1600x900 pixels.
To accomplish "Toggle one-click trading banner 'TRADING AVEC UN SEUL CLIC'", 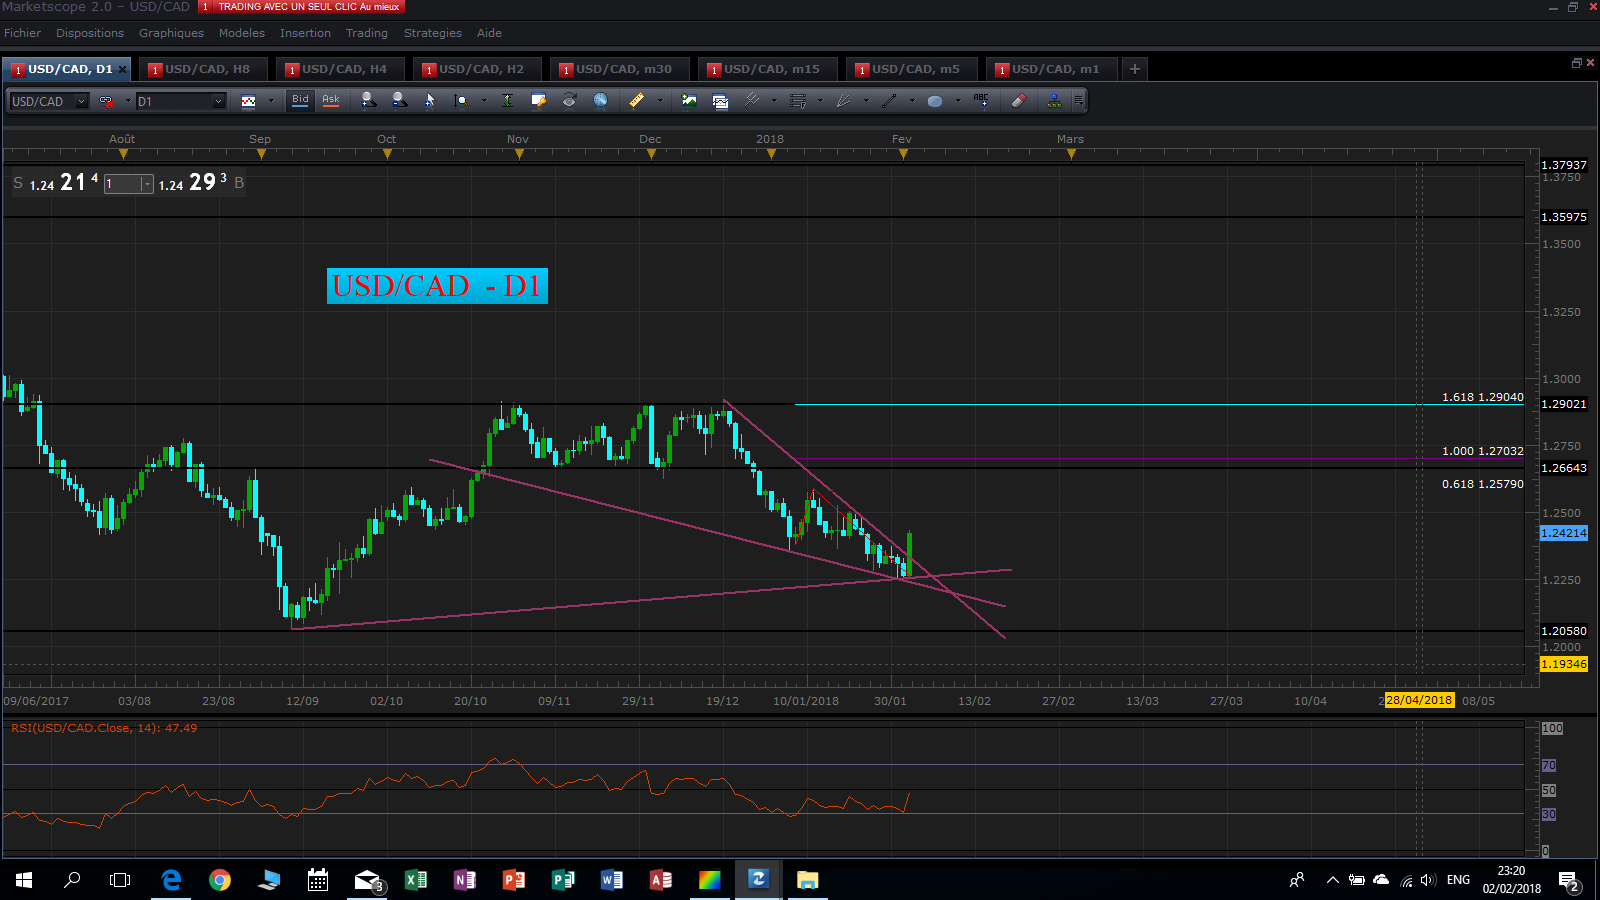I will click(301, 7).
